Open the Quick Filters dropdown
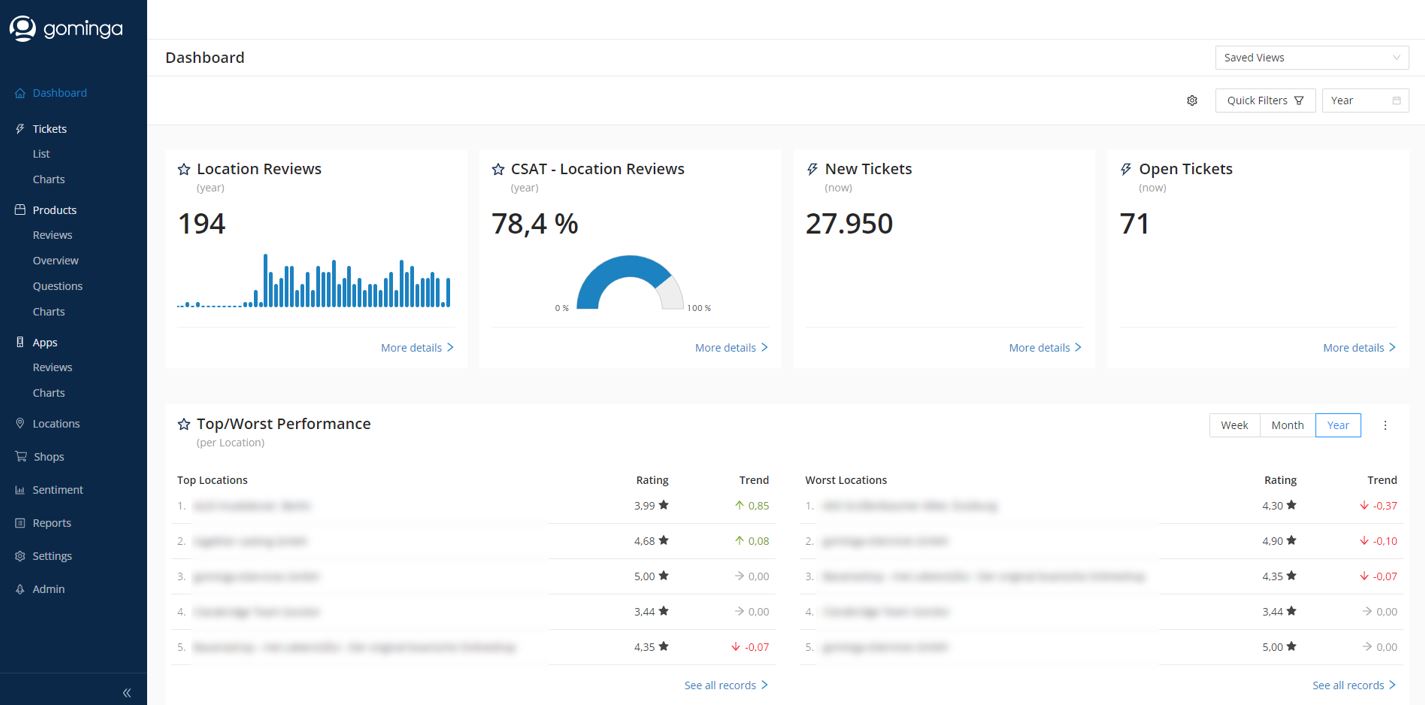The height and width of the screenshot is (705, 1425). point(1265,101)
